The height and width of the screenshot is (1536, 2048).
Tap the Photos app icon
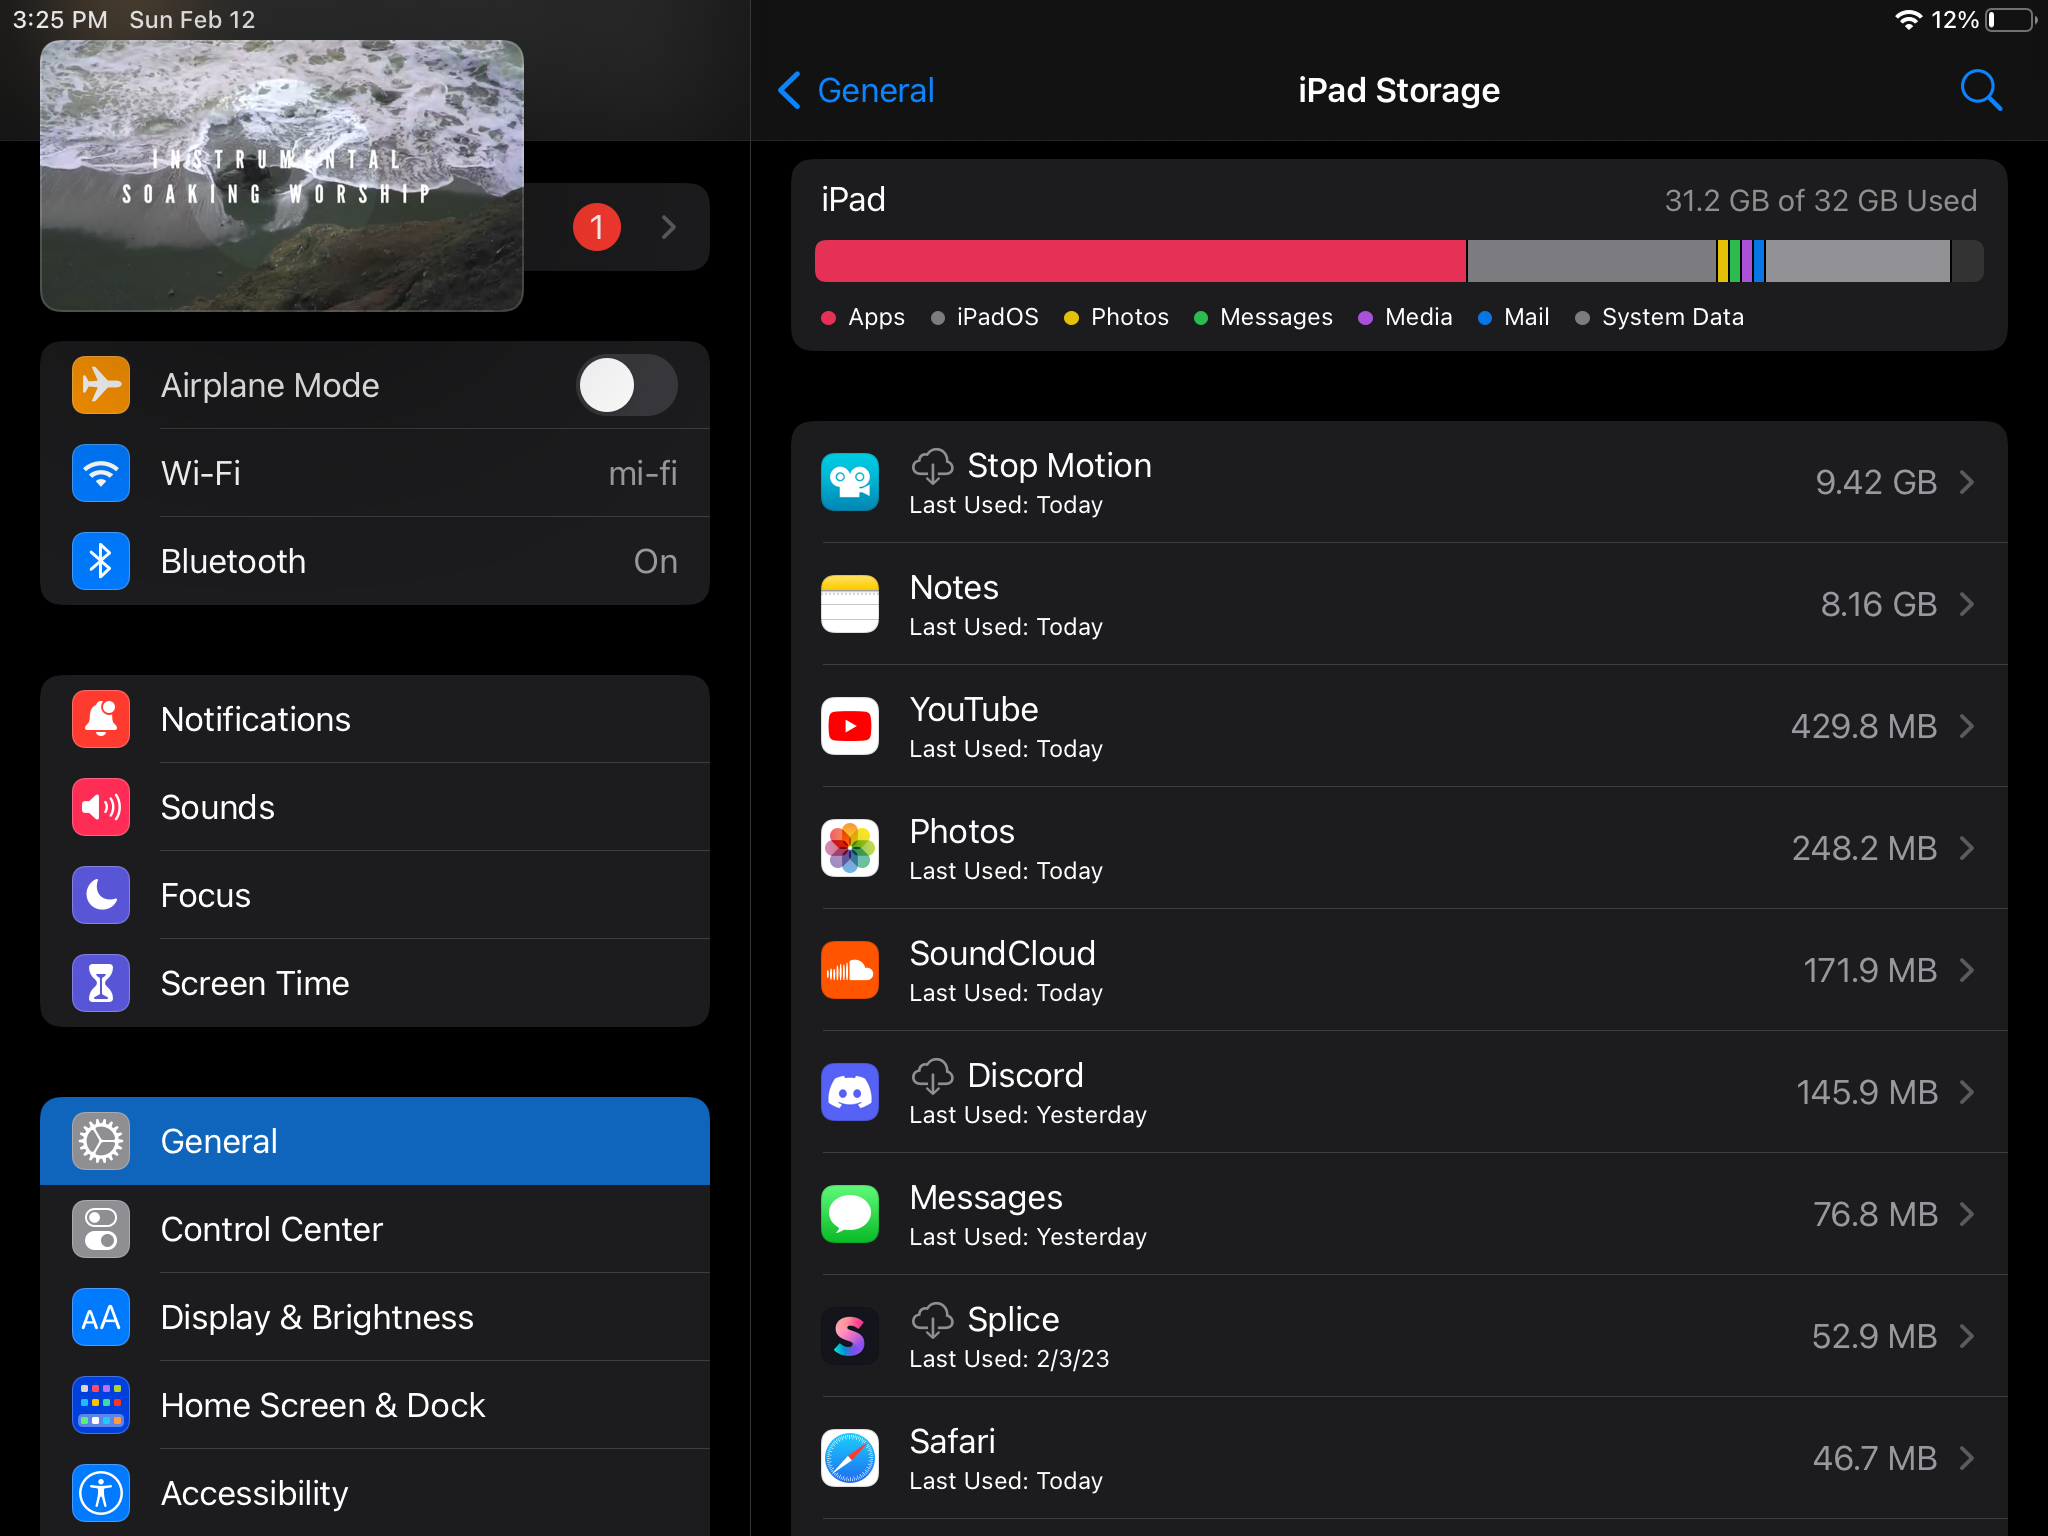point(850,848)
